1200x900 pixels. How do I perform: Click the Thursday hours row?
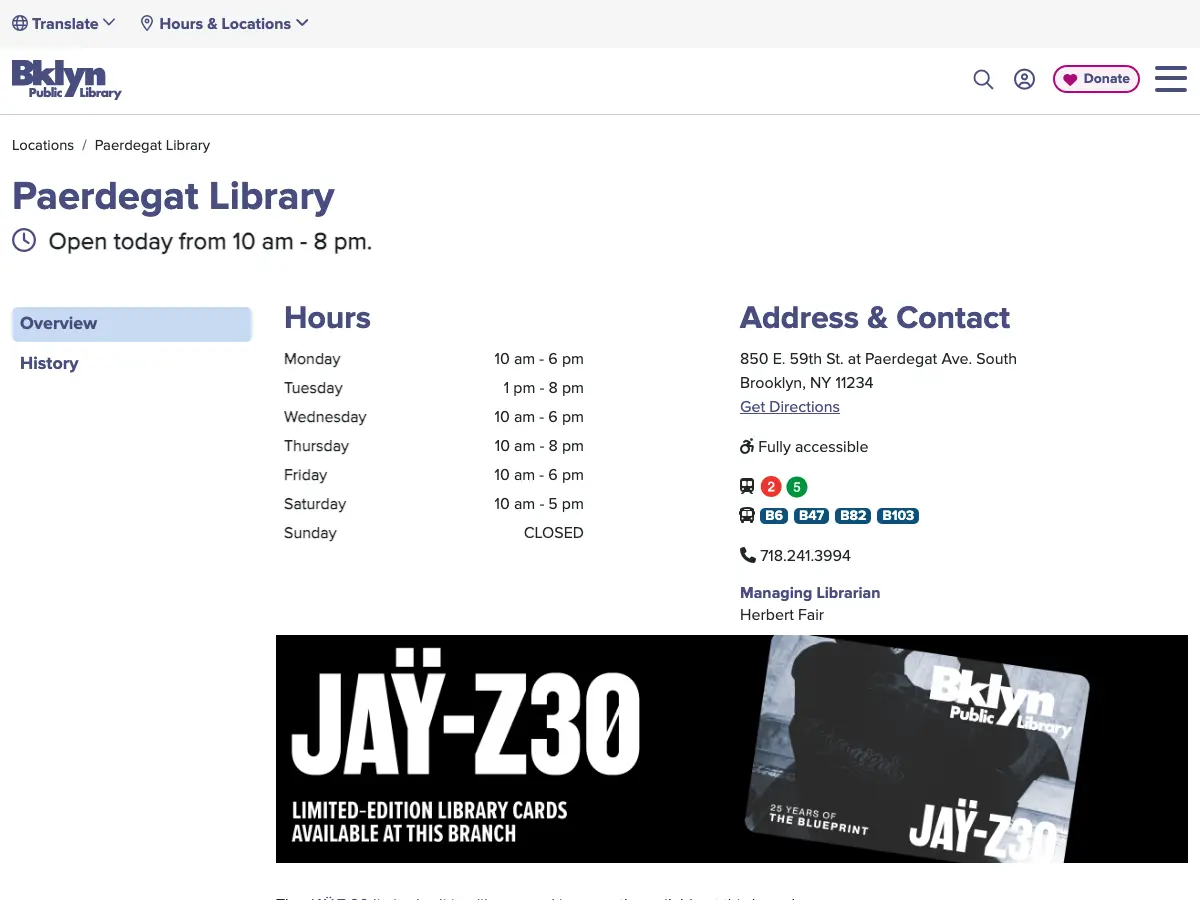434,446
